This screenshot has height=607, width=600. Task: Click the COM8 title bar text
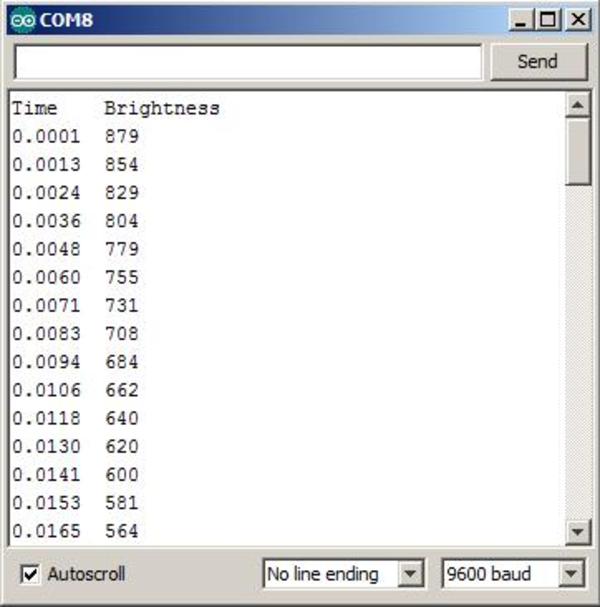pyautogui.click(x=66, y=19)
